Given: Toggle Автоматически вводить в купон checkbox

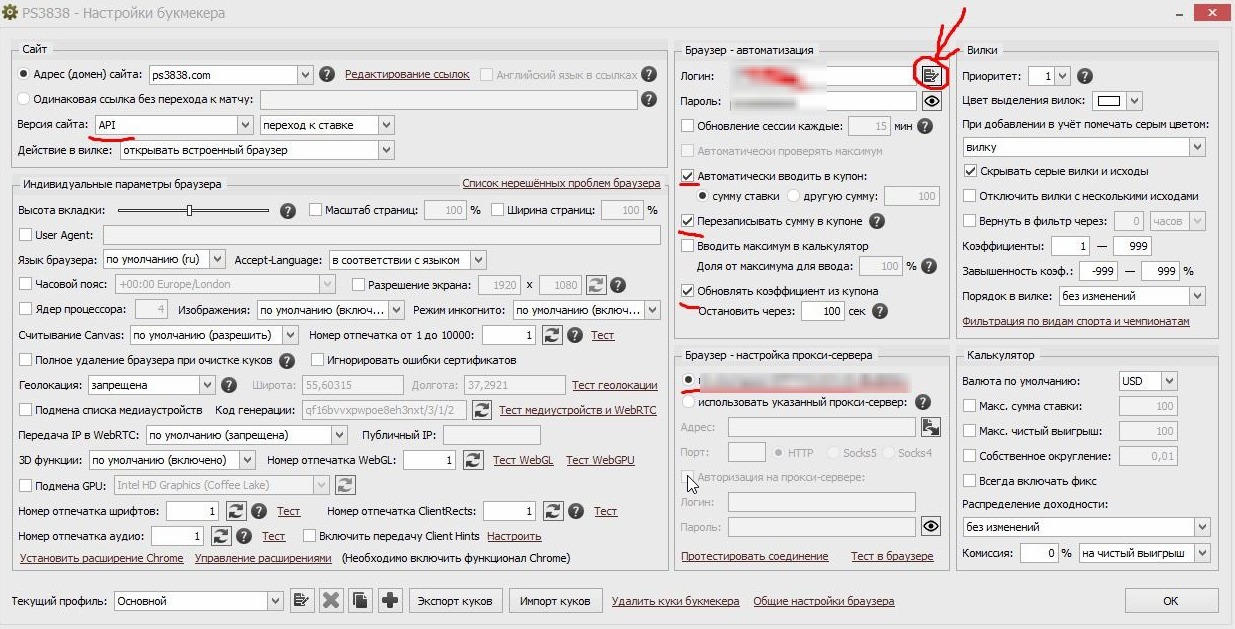Looking at the screenshot, I should pos(687,176).
